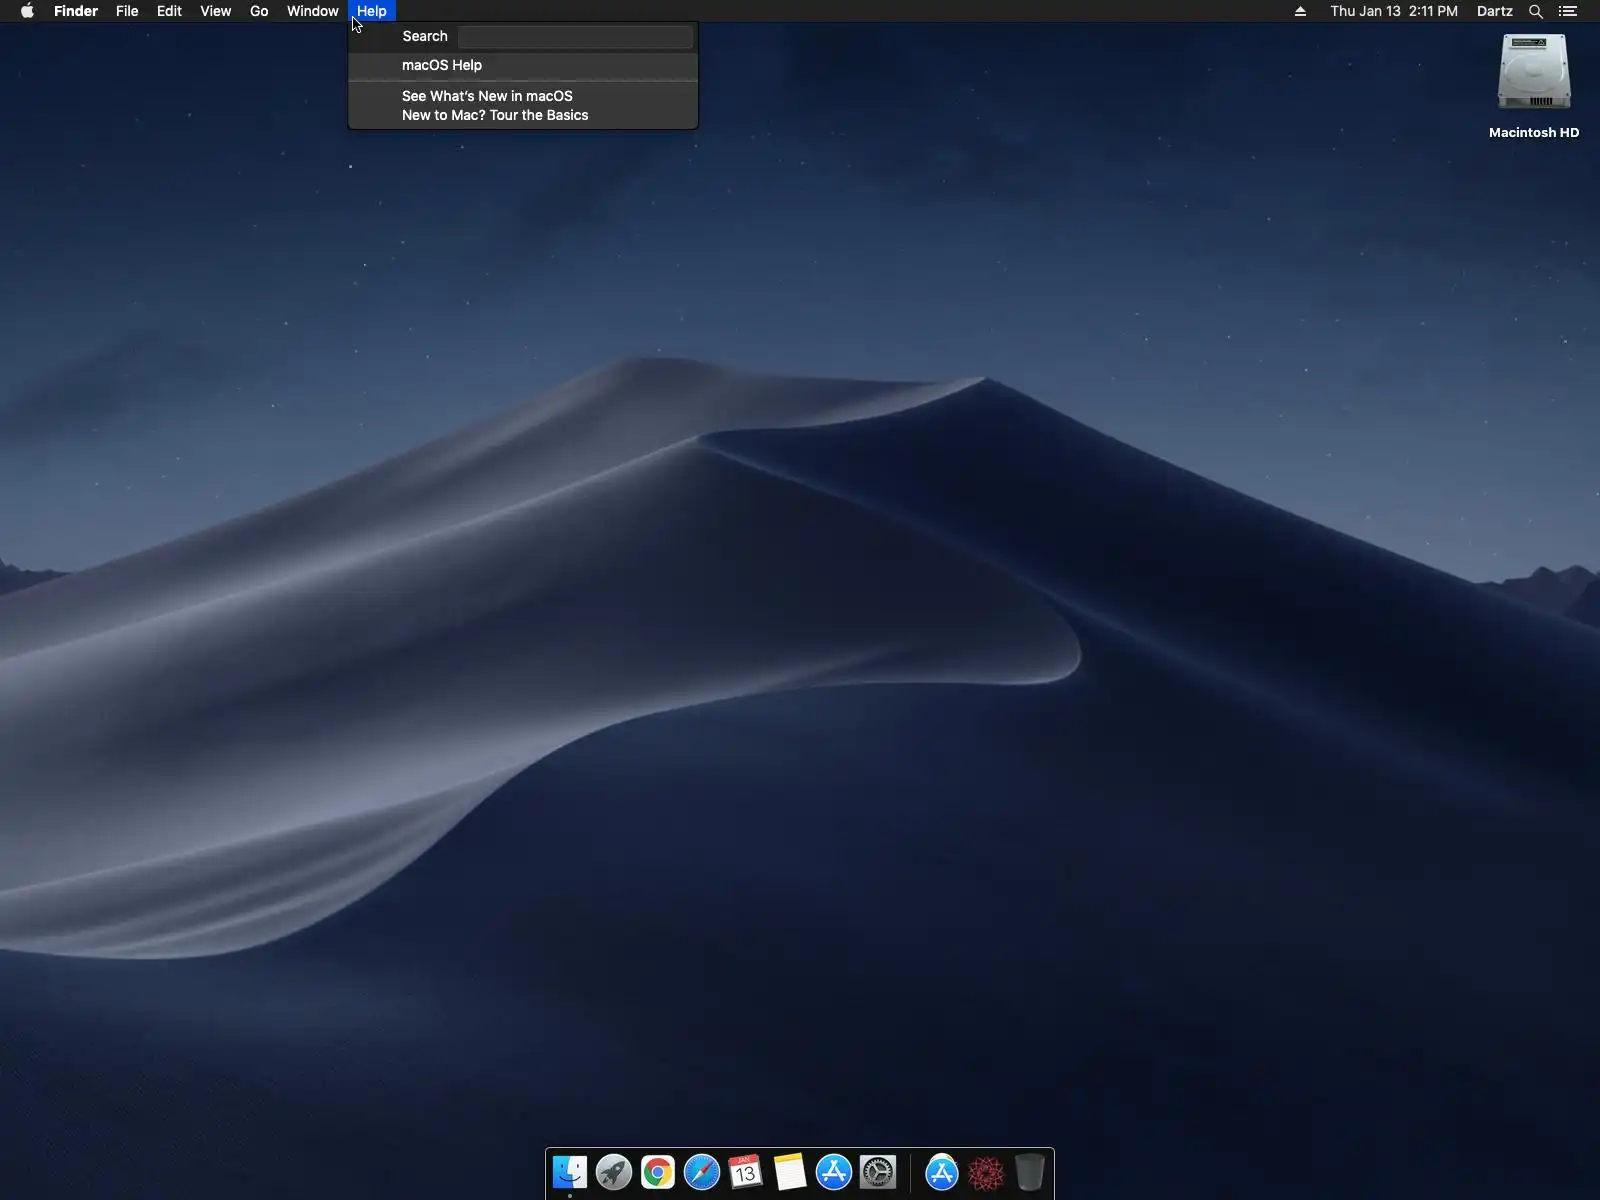Open the Go menu
Screen dimensions: 1600x1200
(259, 11)
